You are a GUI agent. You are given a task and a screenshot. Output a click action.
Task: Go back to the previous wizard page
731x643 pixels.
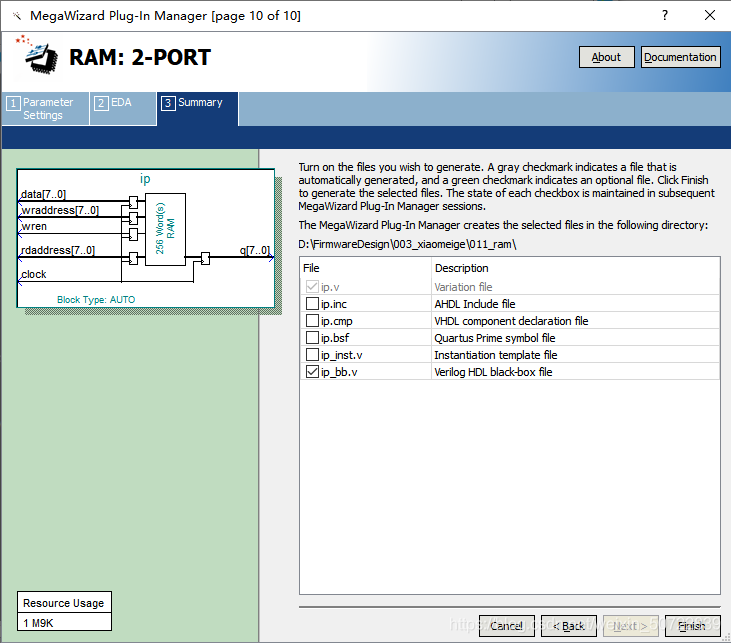click(569, 626)
